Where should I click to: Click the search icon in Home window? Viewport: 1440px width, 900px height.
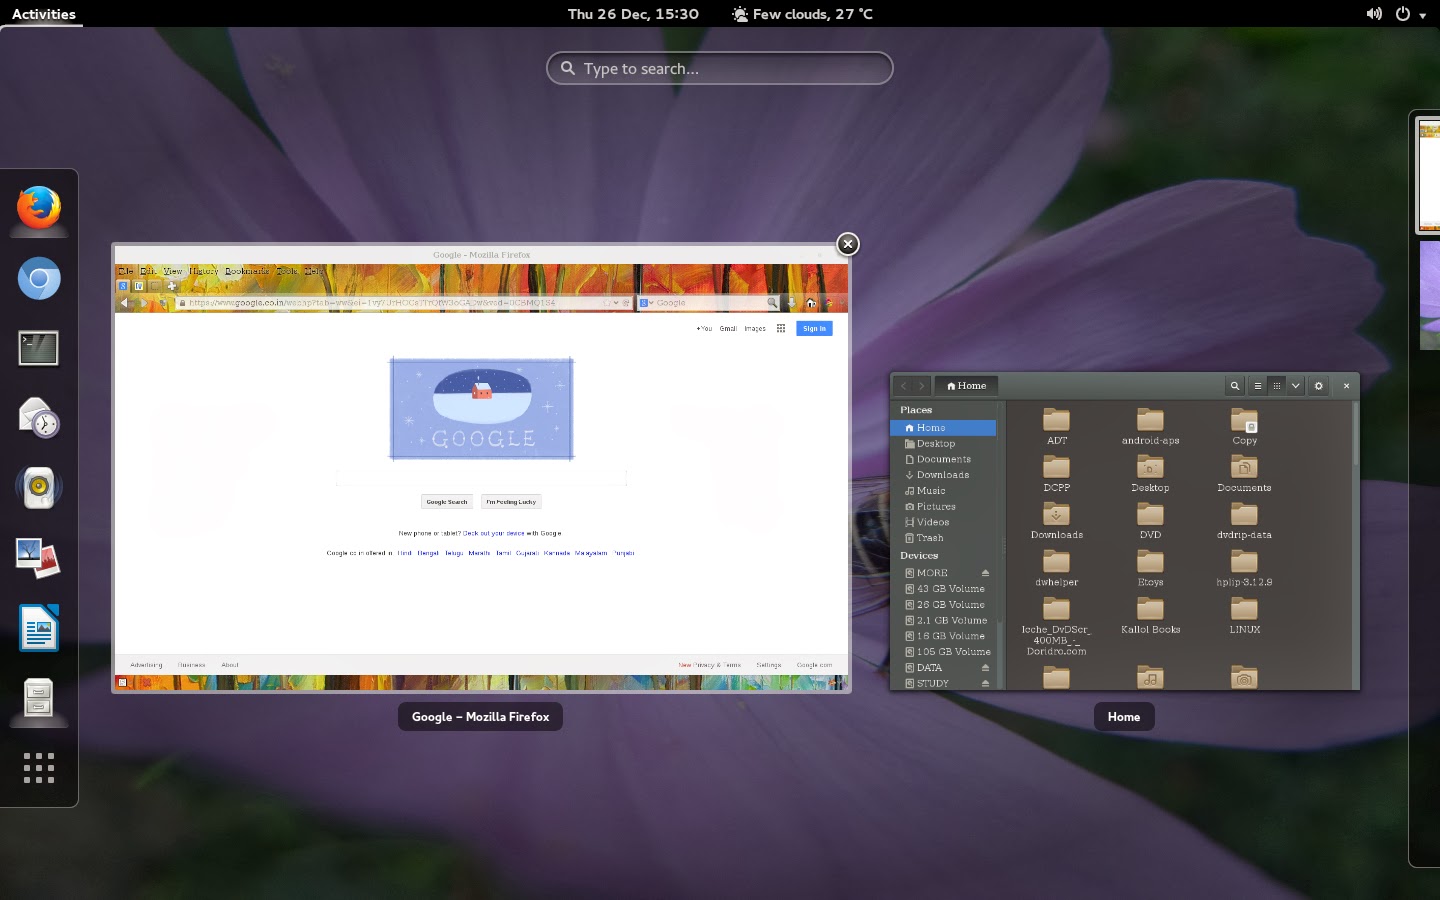(1235, 386)
